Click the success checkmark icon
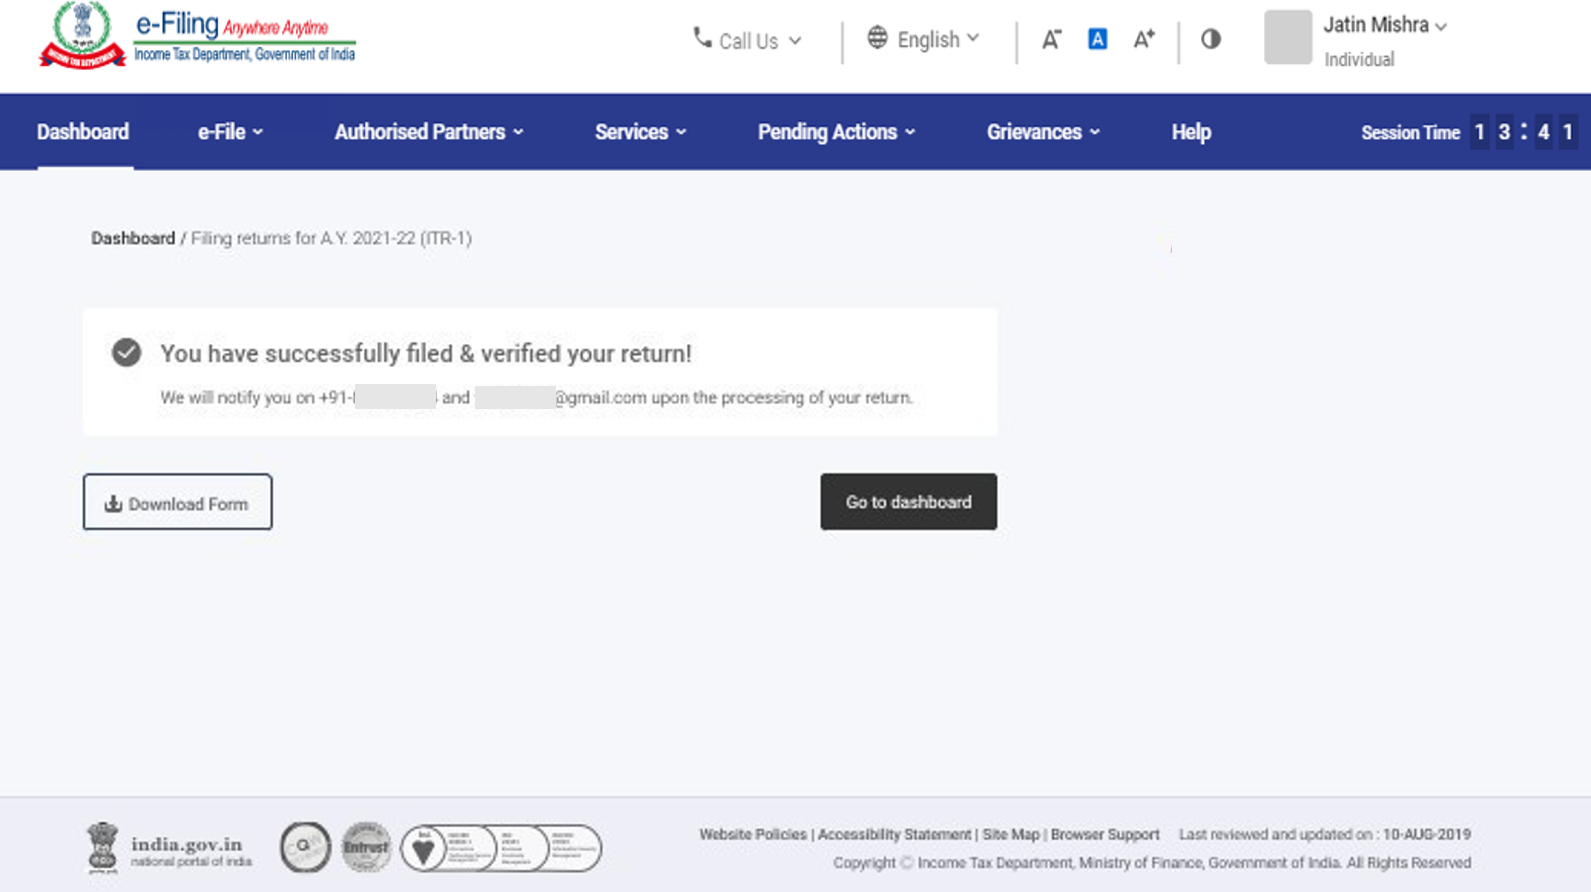Screen dimensions: 1591x892 pyautogui.click(x=126, y=352)
